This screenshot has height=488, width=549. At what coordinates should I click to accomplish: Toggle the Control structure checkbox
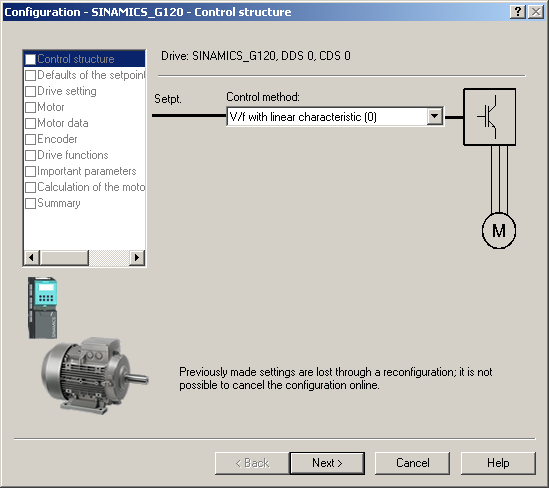coord(30,59)
